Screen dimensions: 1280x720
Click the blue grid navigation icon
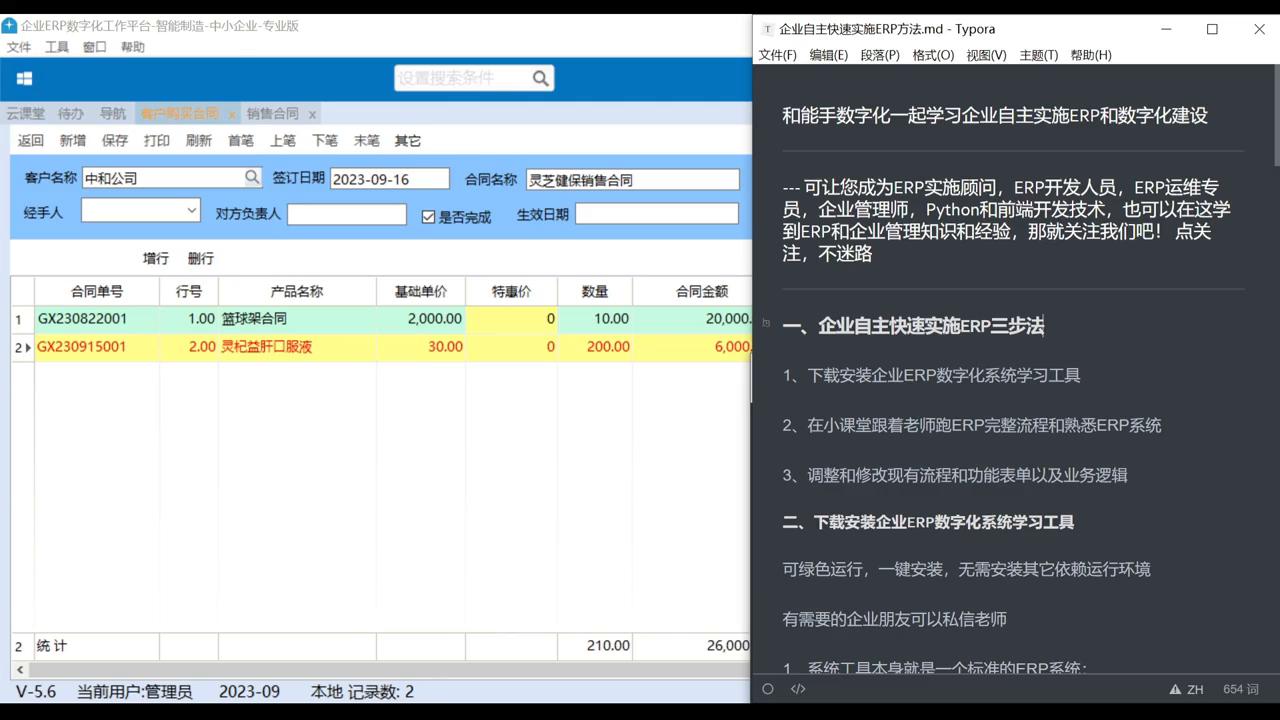(x=22, y=78)
